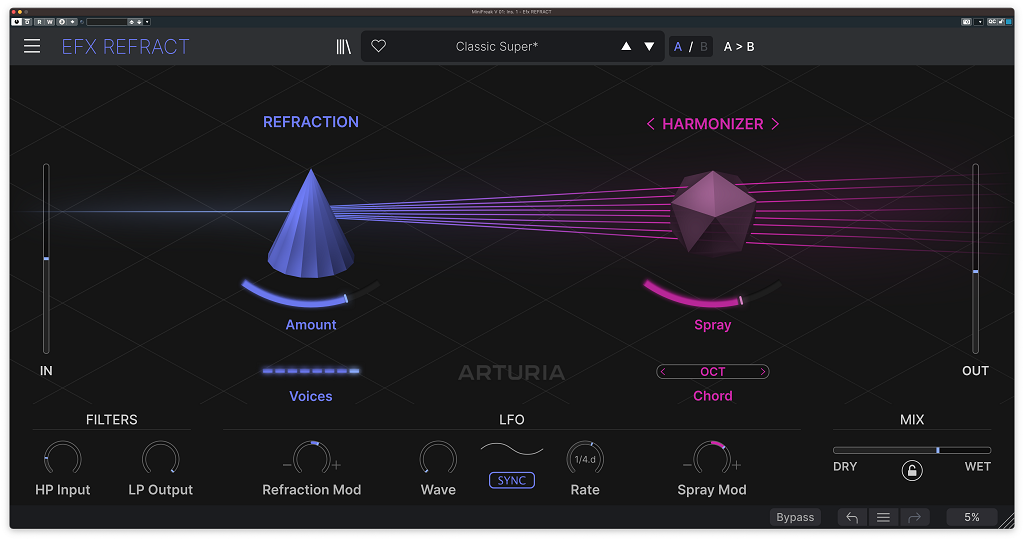The height and width of the screenshot is (540, 1024).
Task: Click the resize handle at bottom-right corner
Action: tap(1008, 520)
